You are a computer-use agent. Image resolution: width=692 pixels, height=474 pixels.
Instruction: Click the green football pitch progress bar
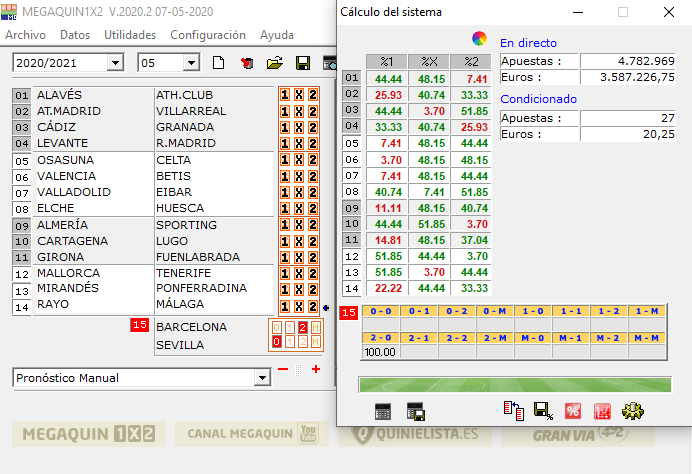tap(515, 385)
